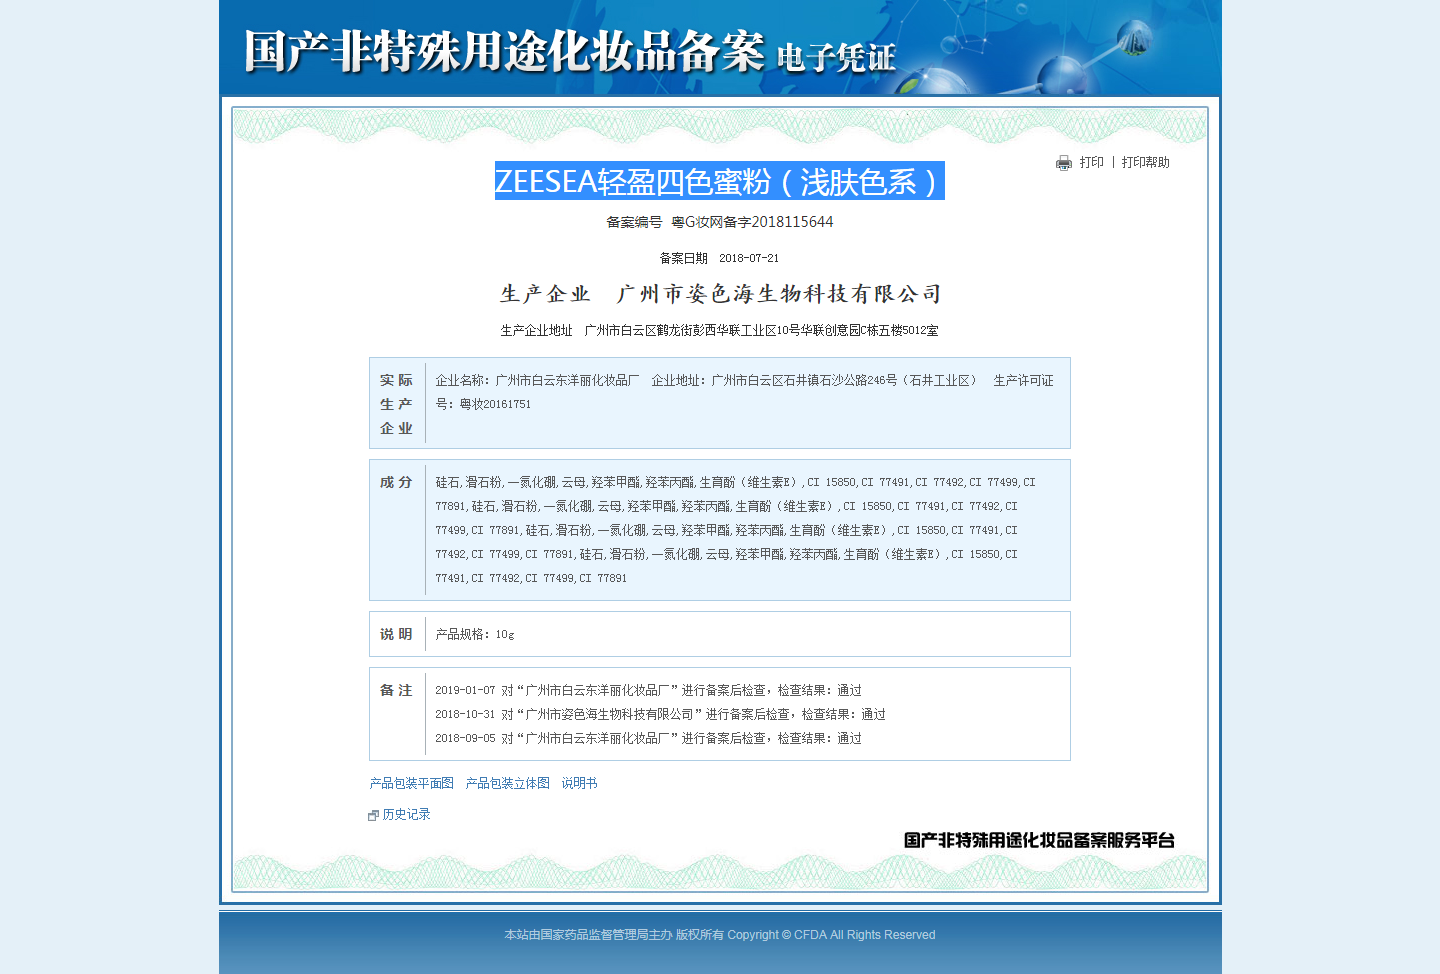This screenshot has height=974, width=1440.
Task: Open the 打印帮助 help link
Action: tap(1145, 162)
